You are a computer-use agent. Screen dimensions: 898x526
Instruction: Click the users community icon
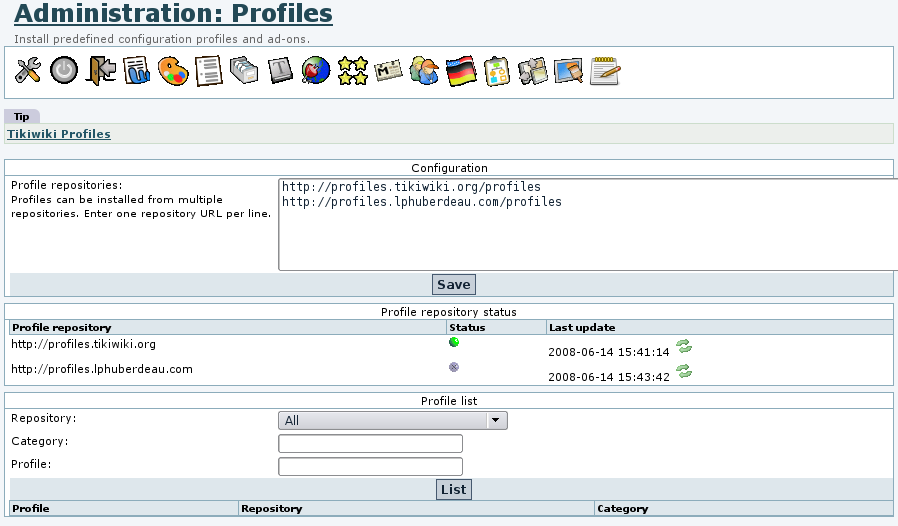[x=424, y=72]
